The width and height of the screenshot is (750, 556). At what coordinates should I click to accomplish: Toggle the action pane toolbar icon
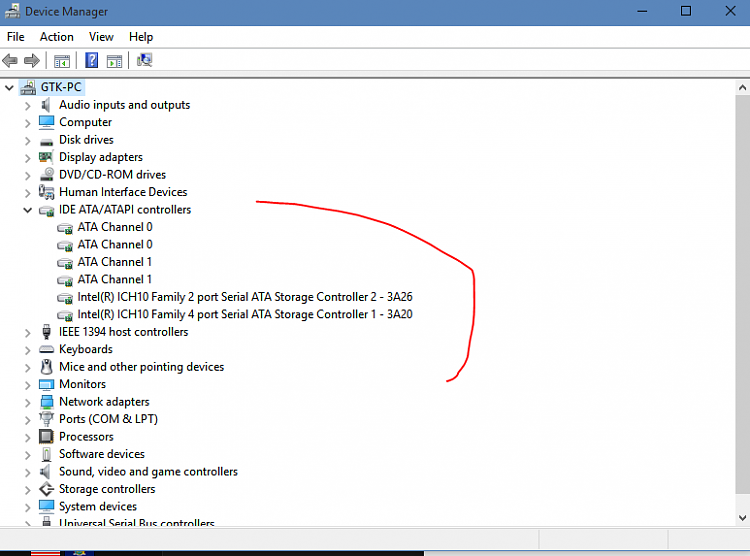(x=114, y=61)
